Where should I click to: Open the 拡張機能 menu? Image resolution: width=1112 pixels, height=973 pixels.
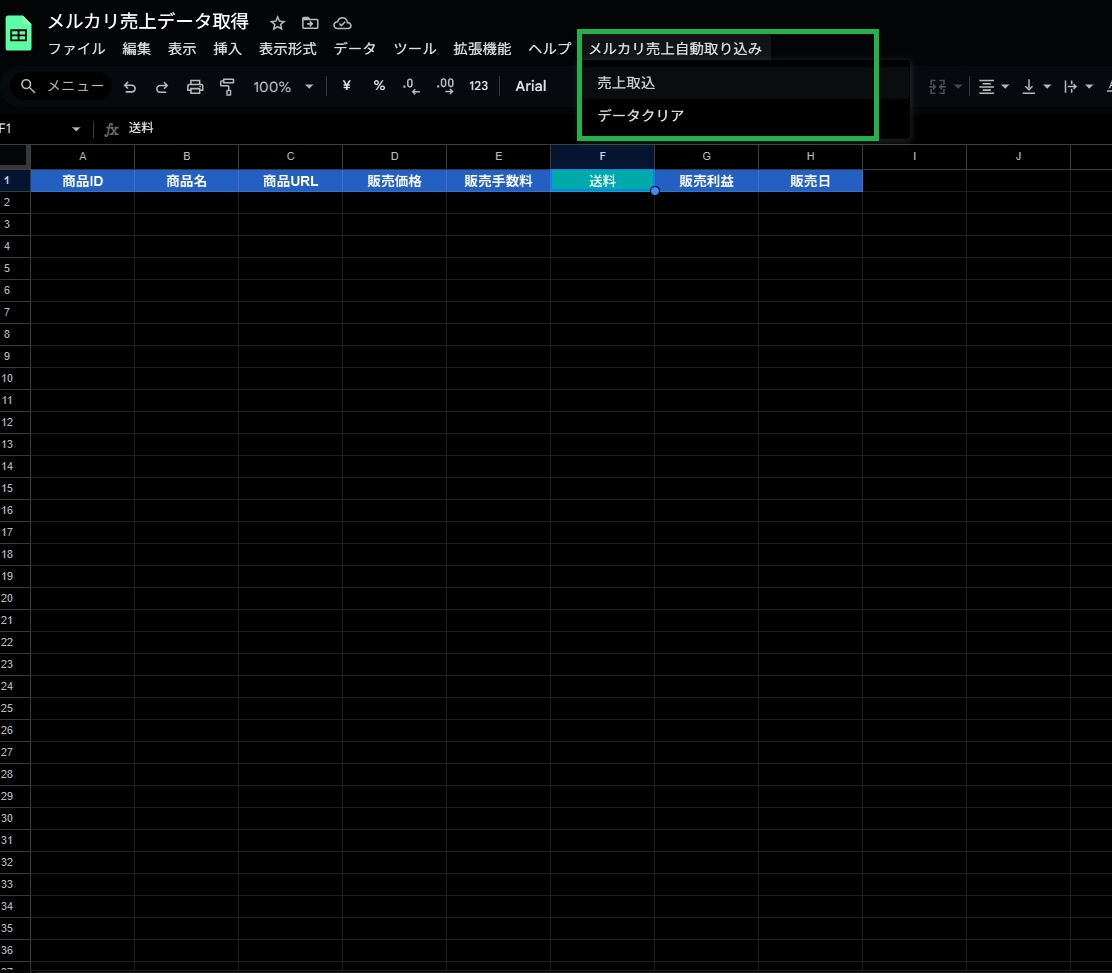coord(482,49)
